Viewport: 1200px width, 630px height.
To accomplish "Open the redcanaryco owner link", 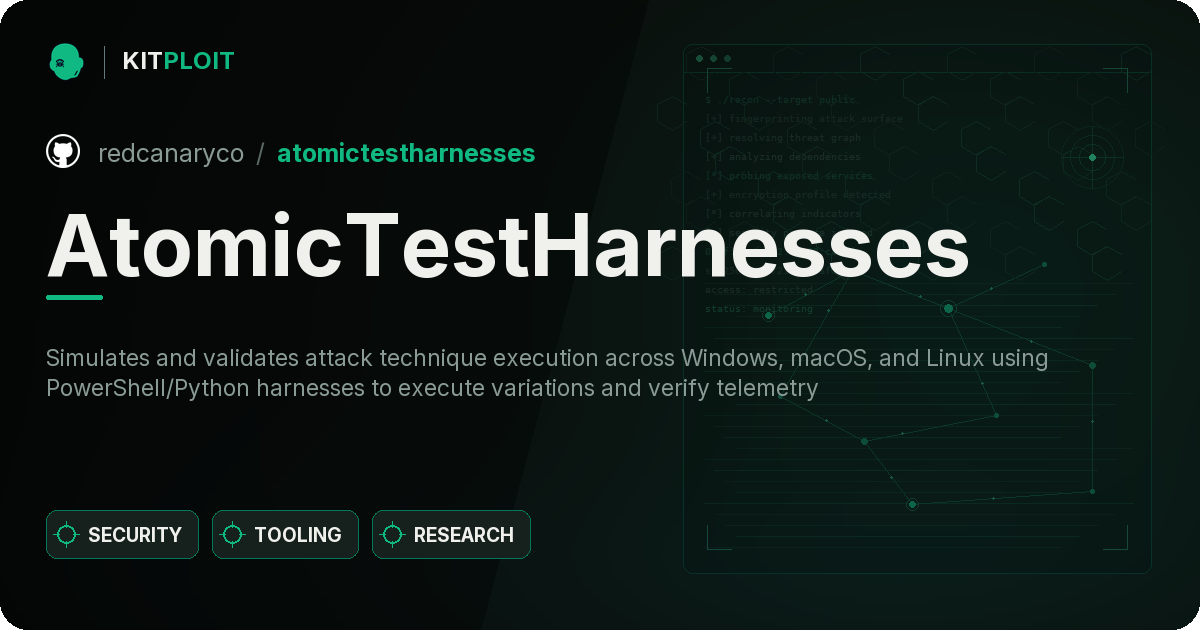I will [x=171, y=153].
